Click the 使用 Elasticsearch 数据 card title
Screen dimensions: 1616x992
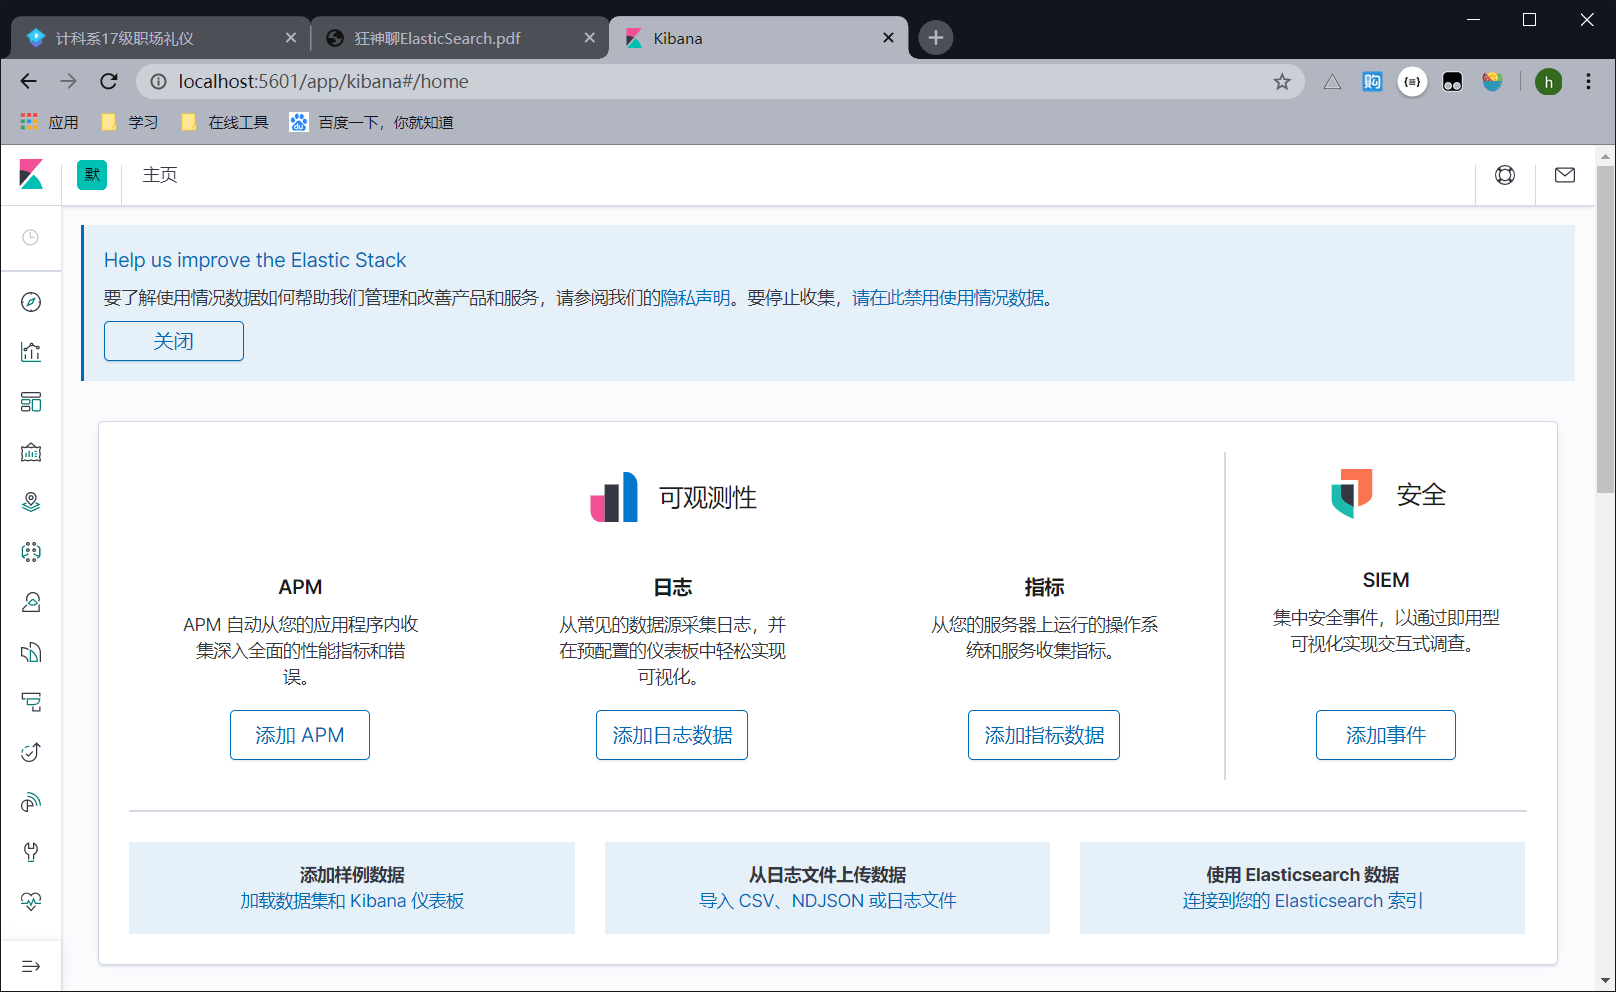pyautogui.click(x=1303, y=875)
